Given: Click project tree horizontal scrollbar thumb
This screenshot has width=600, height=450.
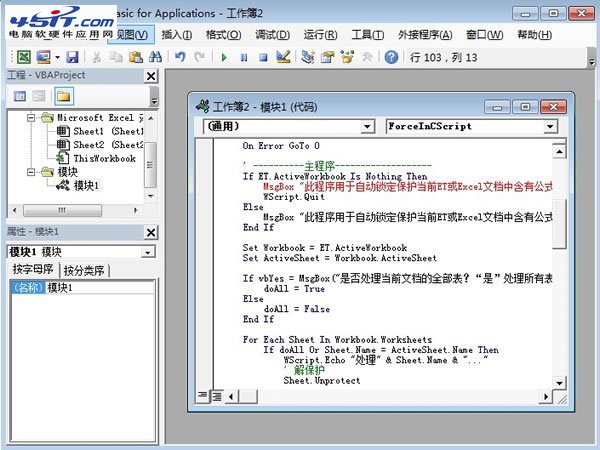Looking at the screenshot, I should click(x=62, y=210).
